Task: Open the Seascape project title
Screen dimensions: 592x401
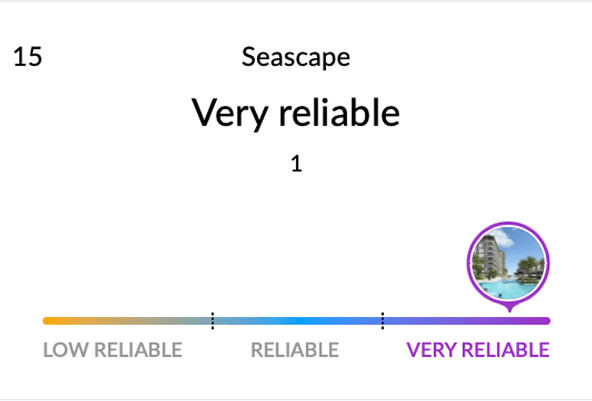Action: click(296, 57)
